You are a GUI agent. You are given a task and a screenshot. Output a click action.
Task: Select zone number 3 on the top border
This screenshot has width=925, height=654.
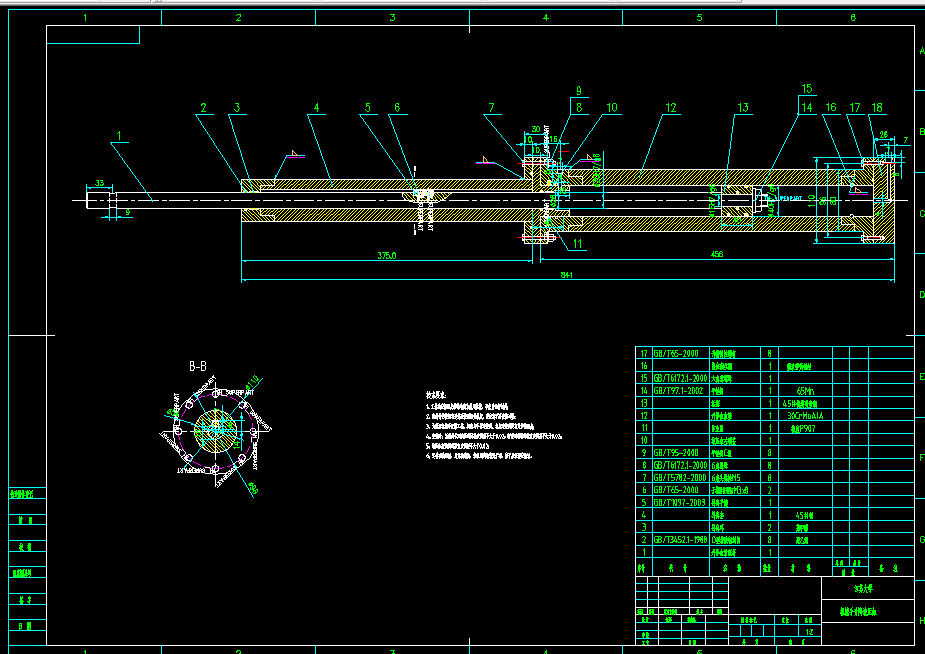click(392, 18)
